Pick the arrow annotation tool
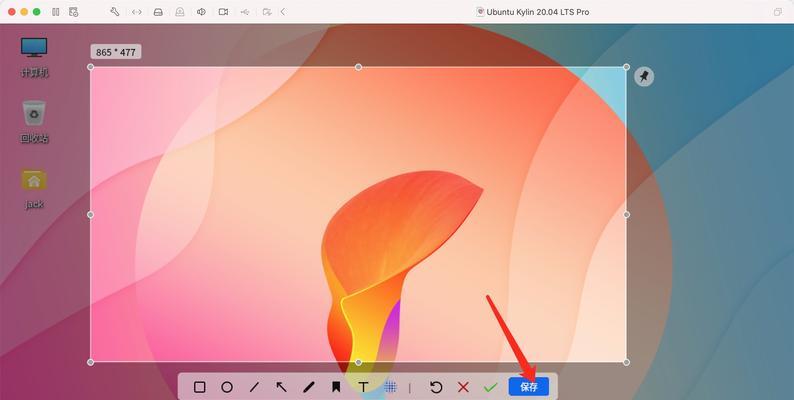 click(282, 387)
